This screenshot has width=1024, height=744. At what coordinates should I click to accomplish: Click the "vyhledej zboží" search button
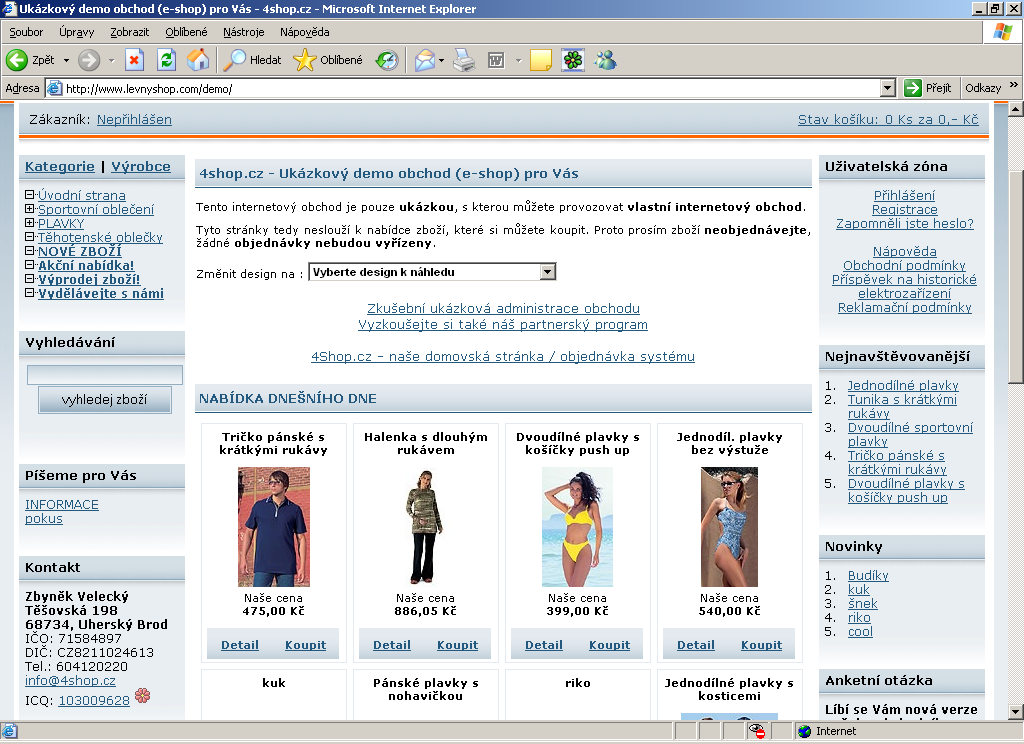[x=104, y=400]
